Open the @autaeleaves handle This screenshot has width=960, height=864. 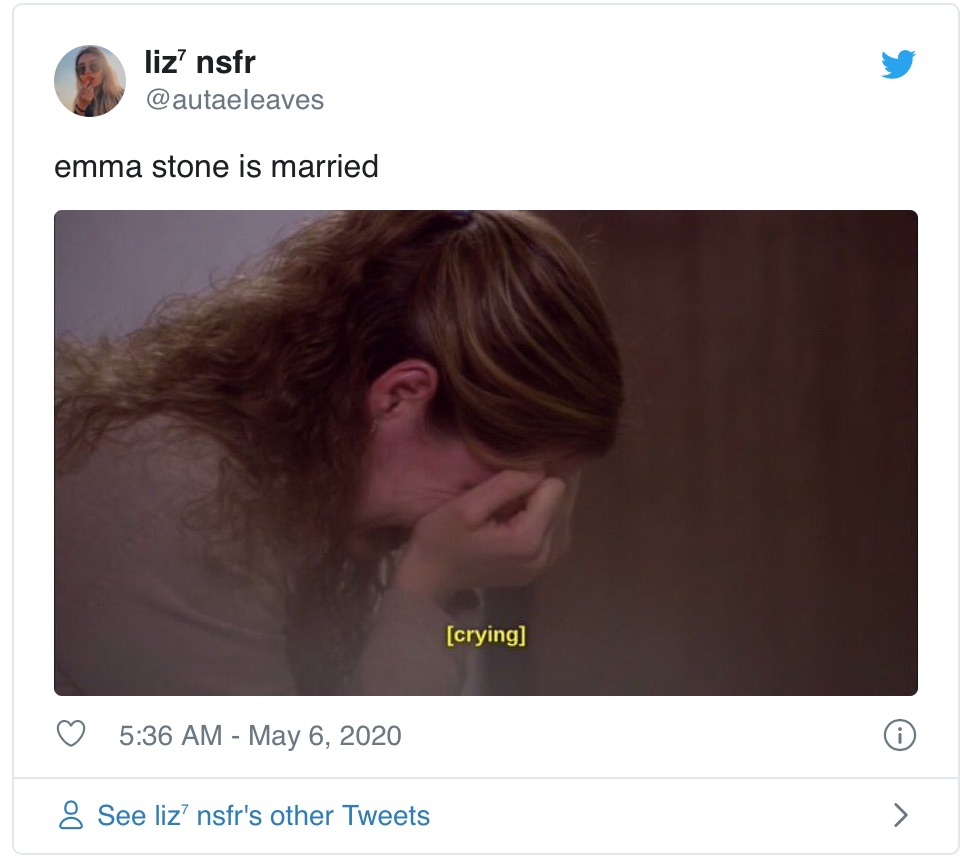point(234,100)
